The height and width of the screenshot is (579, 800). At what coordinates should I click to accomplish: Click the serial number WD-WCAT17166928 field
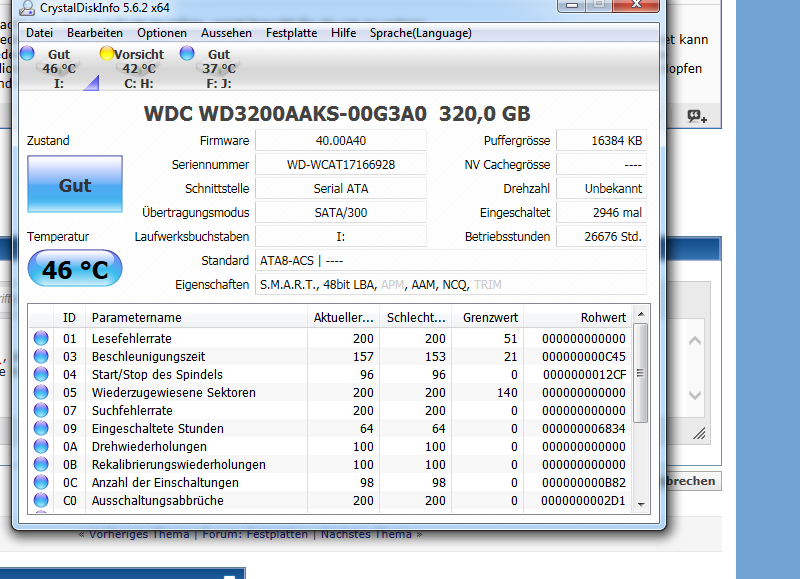341,165
